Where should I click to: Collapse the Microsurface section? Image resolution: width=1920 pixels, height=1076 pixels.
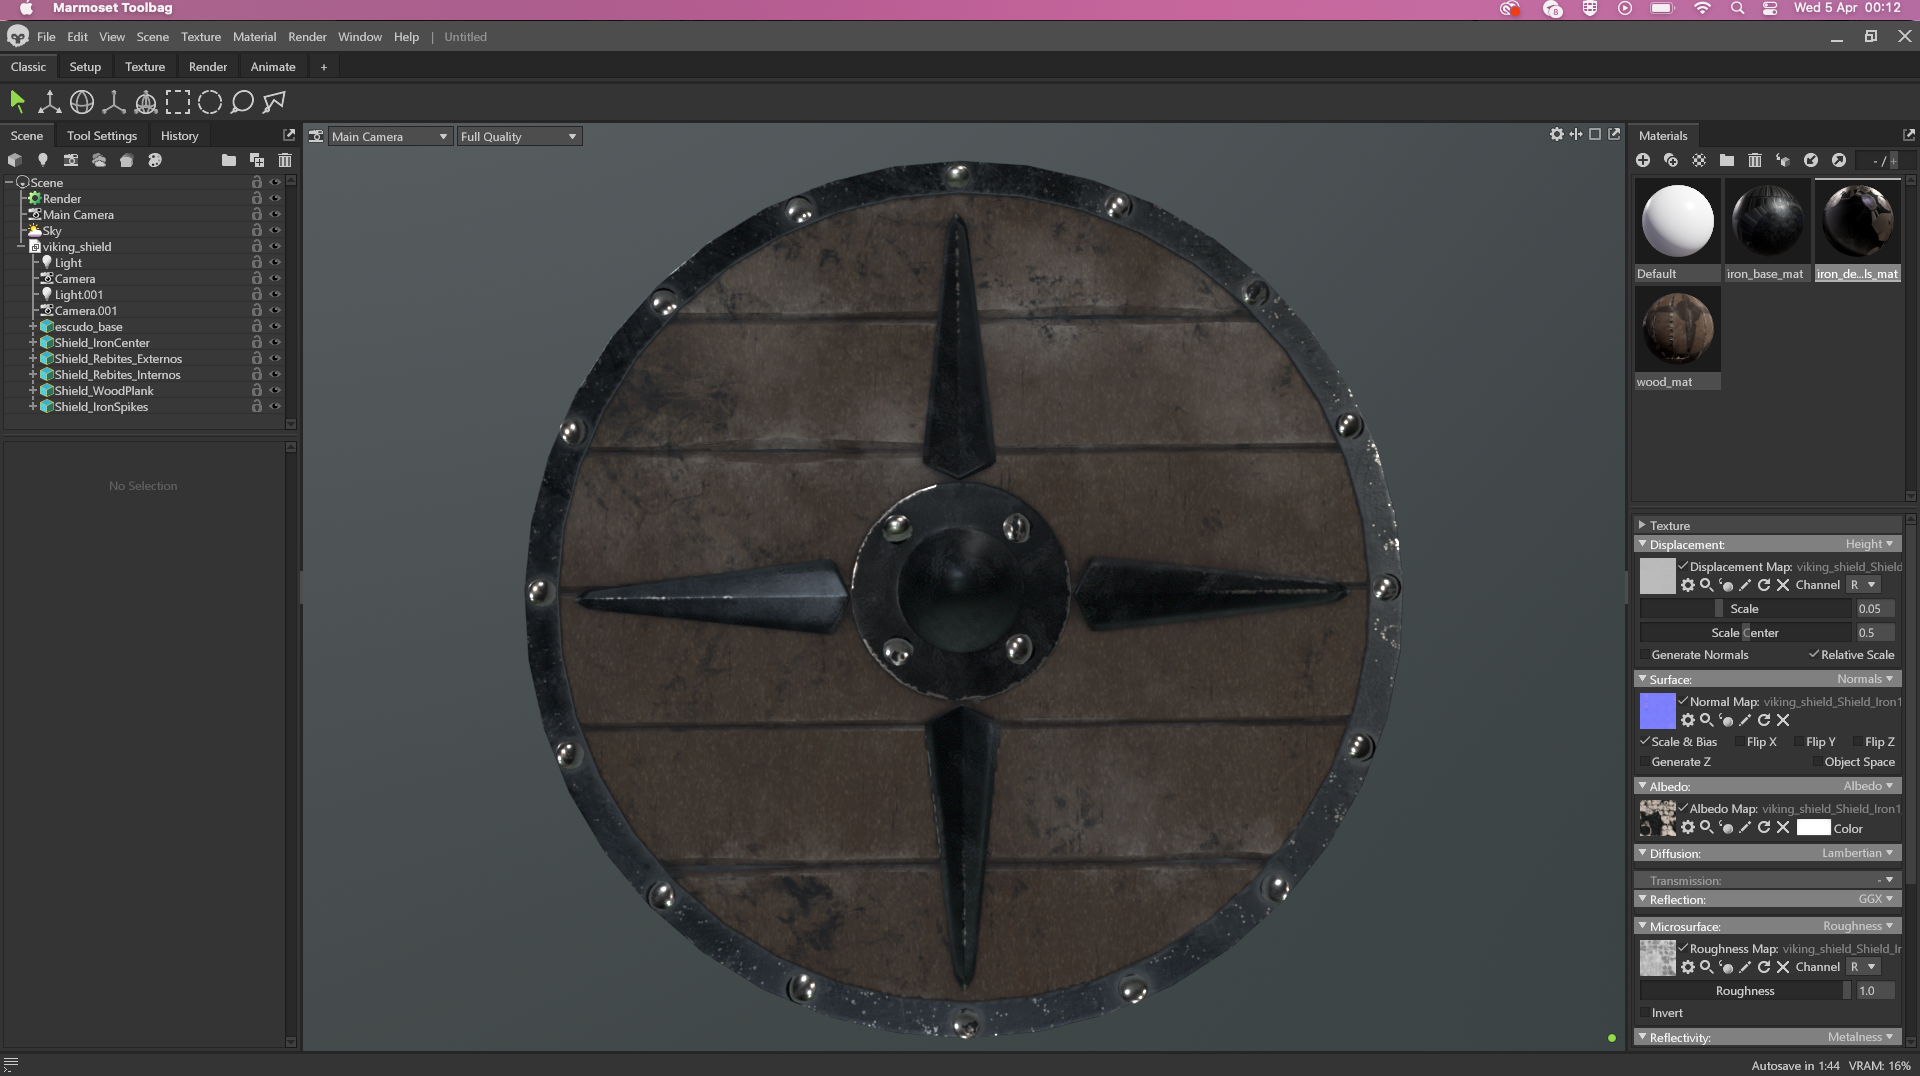(x=1642, y=926)
